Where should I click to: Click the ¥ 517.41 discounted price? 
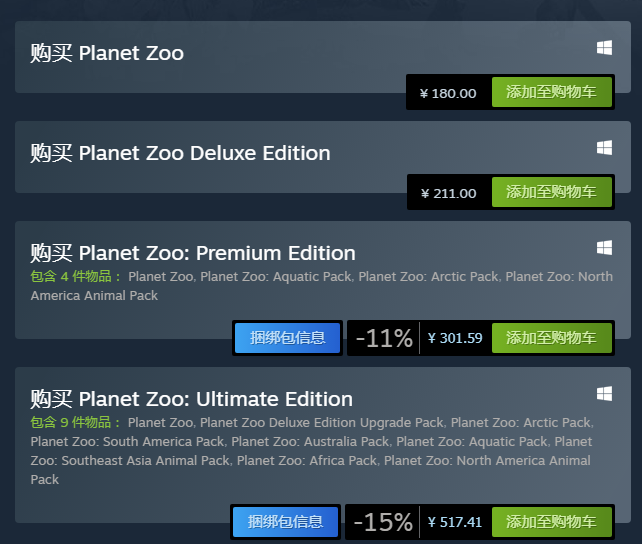coord(454,522)
